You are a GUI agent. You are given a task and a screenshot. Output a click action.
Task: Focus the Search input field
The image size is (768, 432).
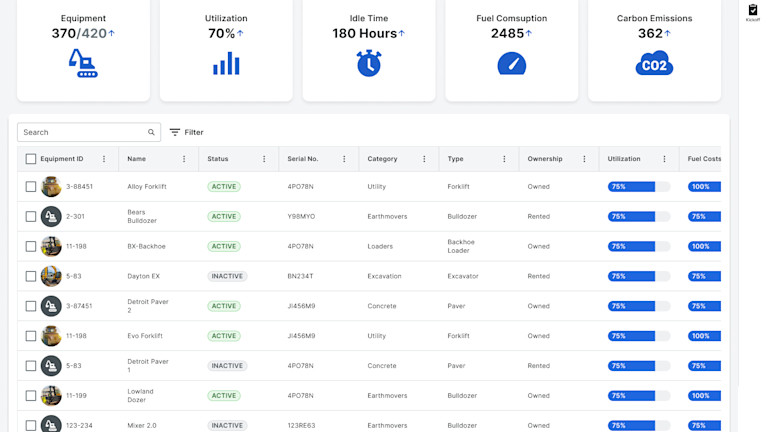pyautogui.click(x=89, y=132)
